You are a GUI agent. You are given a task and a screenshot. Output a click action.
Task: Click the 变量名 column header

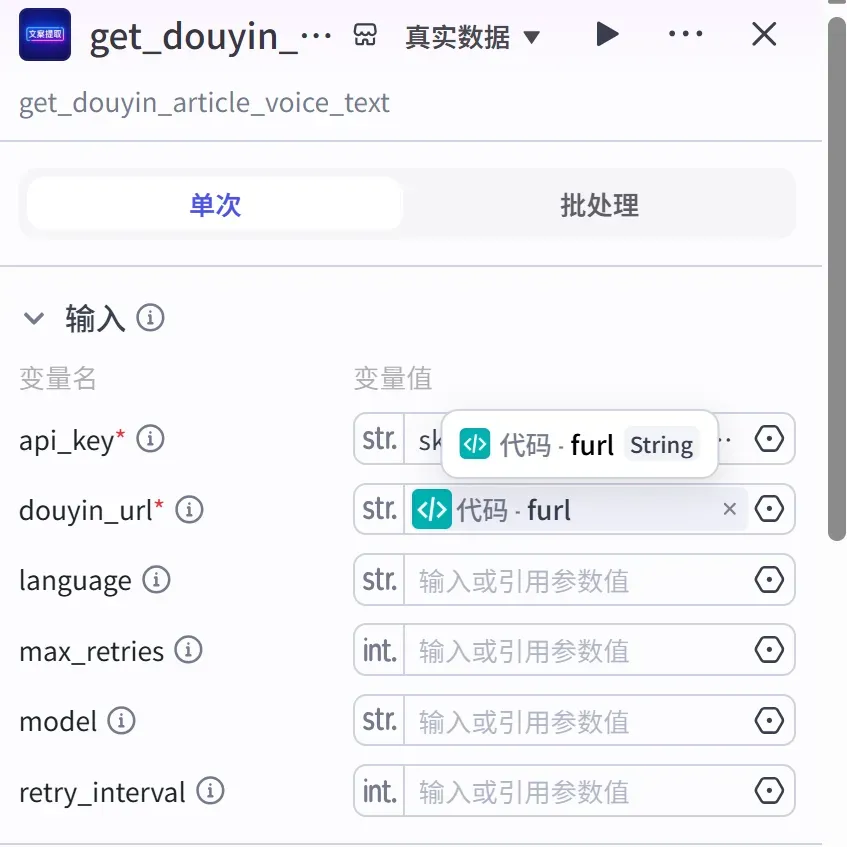click(x=58, y=378)
